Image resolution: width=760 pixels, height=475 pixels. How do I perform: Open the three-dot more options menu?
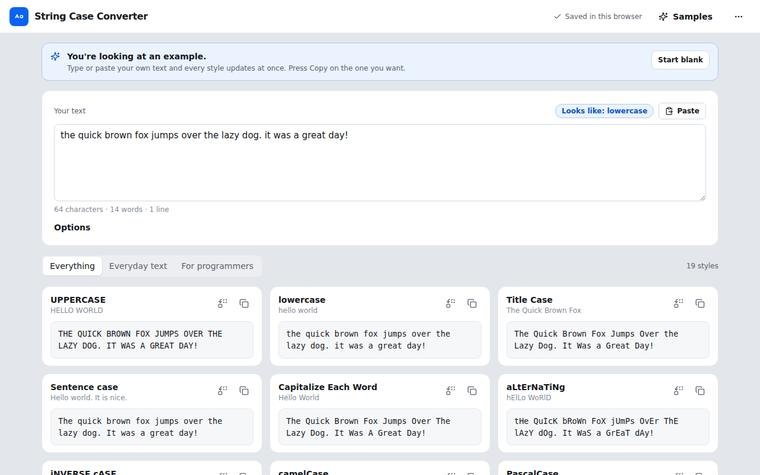click(x=738, y=16)
